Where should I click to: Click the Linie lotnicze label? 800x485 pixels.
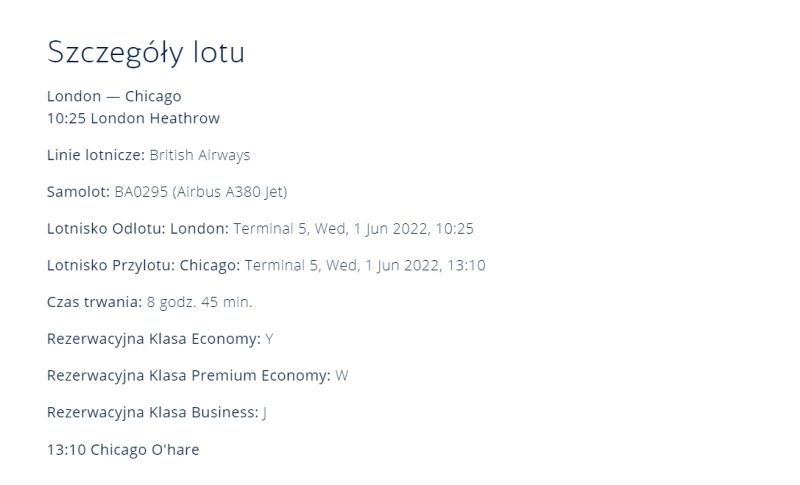96,155
